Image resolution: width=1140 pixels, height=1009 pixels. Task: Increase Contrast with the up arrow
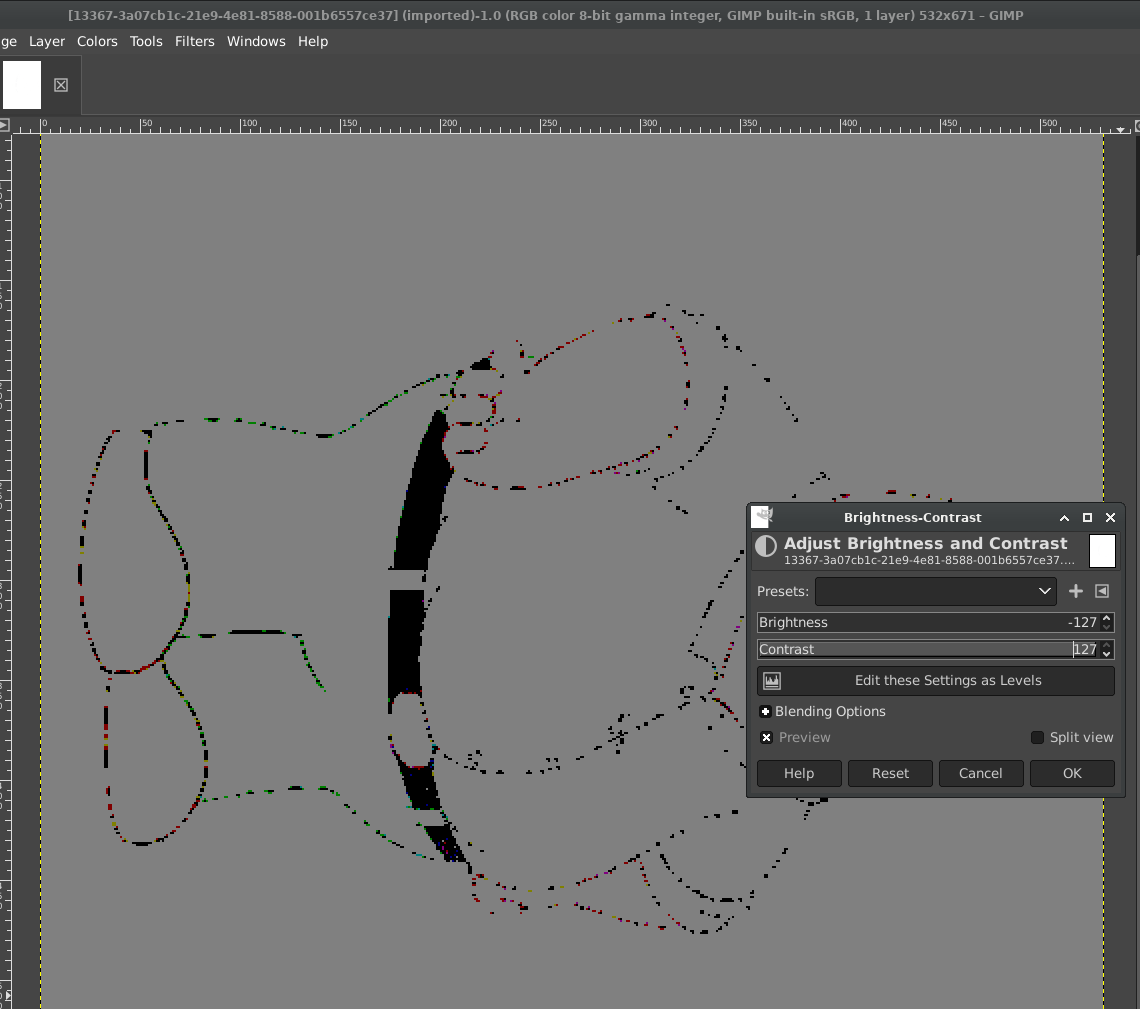(x=1107, y=645)
